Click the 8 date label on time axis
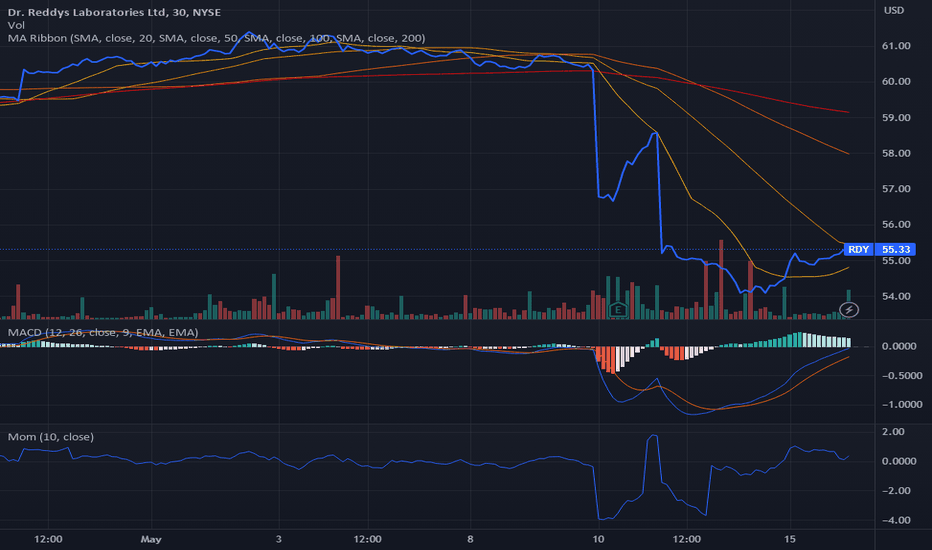The height and width of the screenshot is (550, 932). 470,539
